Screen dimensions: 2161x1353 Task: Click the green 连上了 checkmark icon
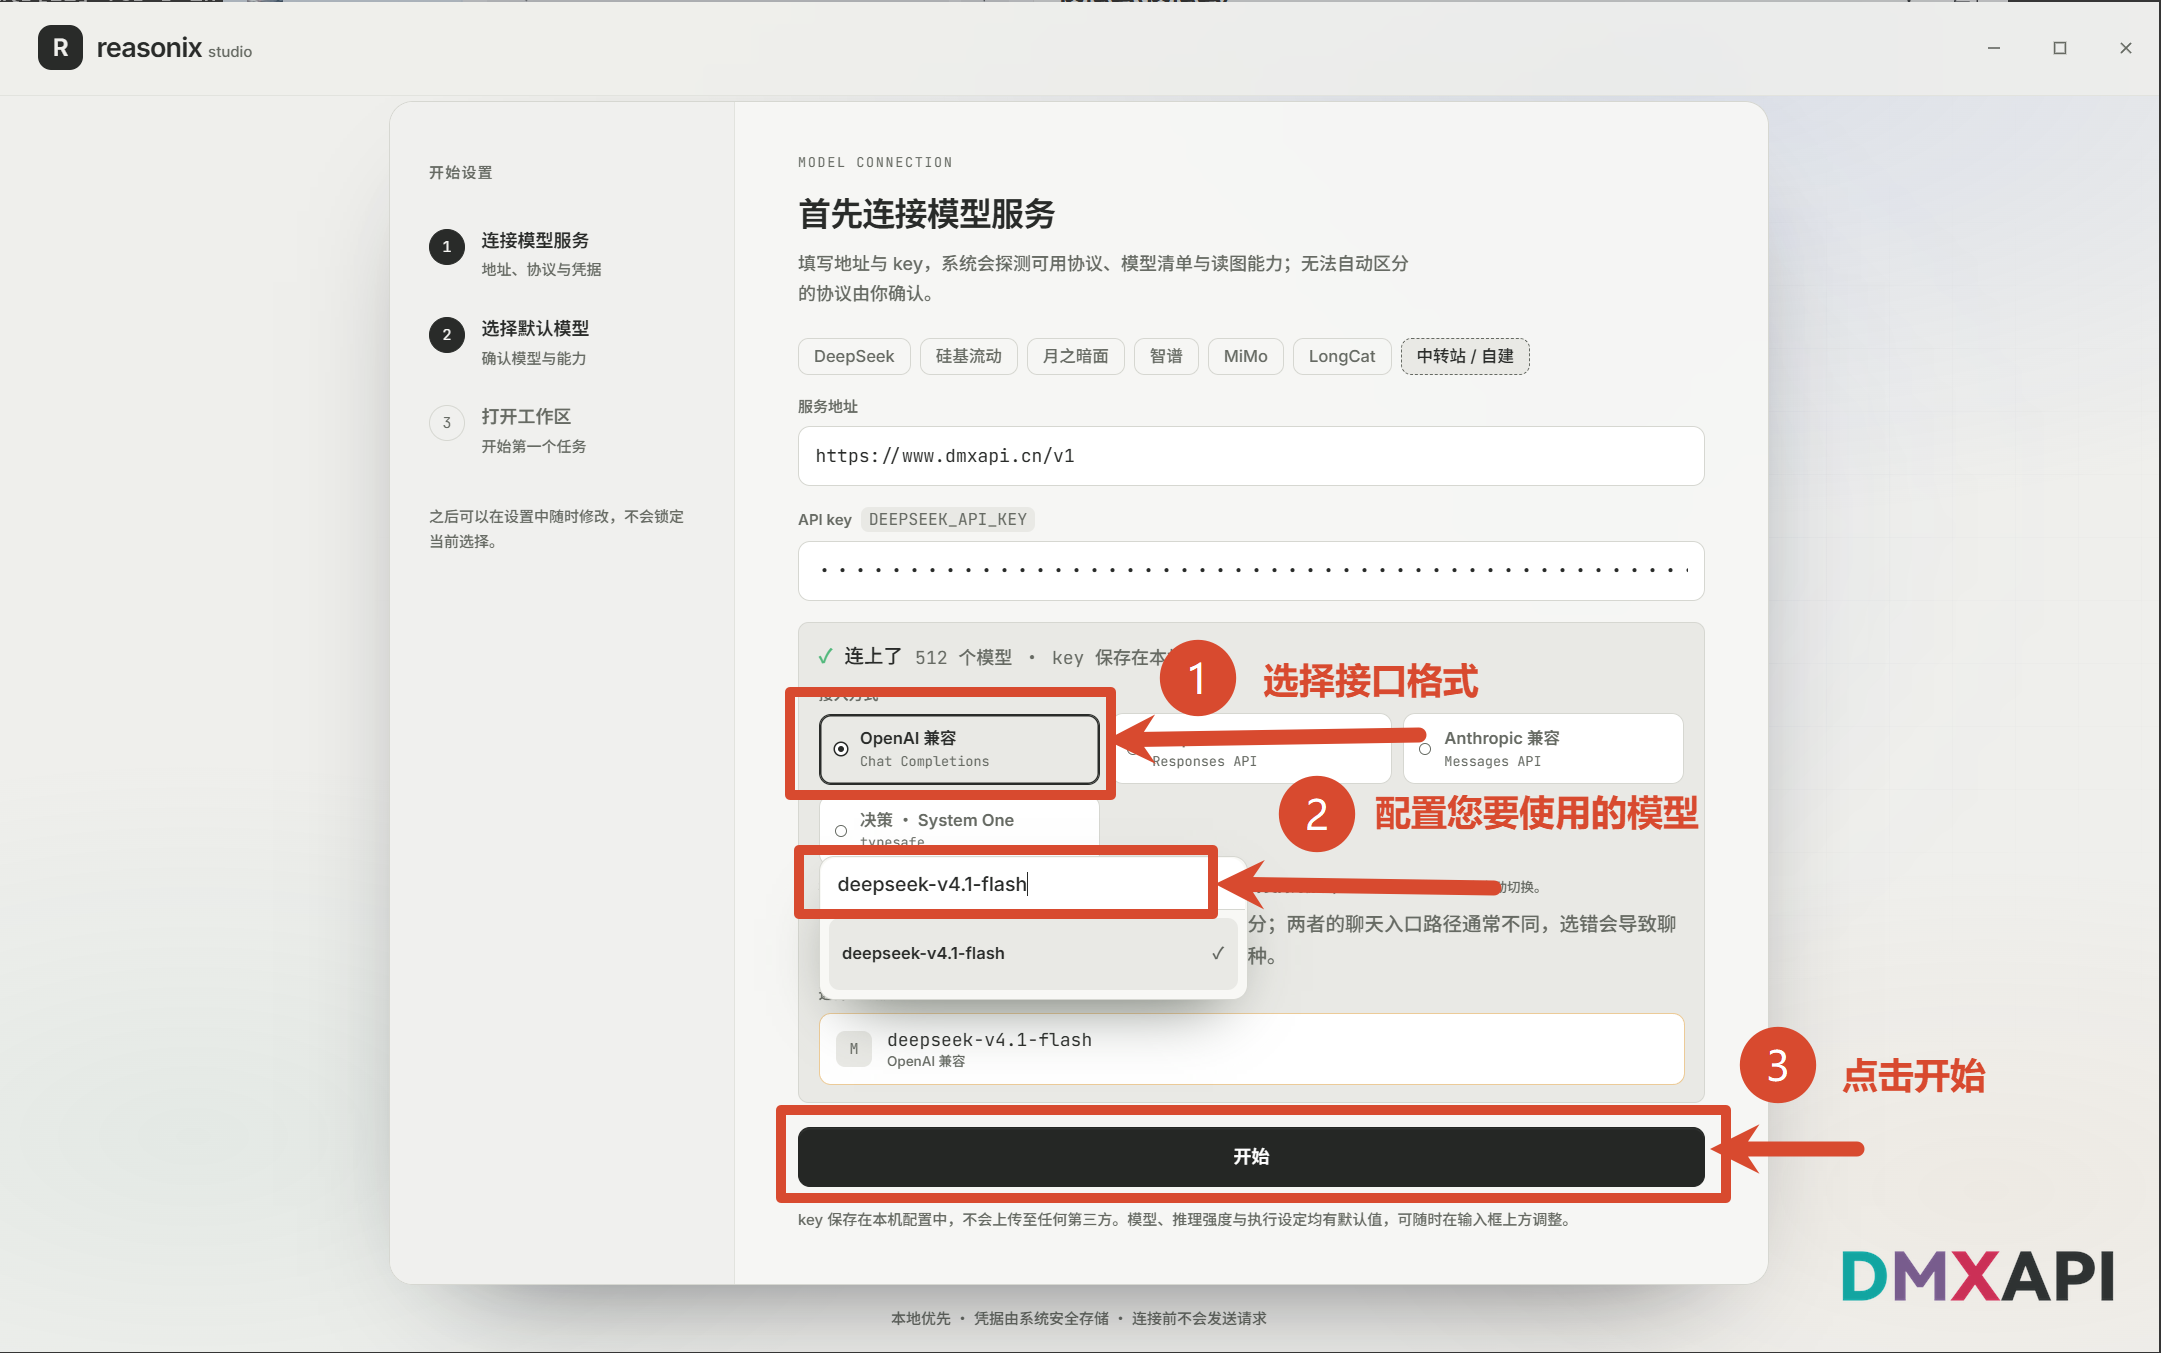pos(825,656)
